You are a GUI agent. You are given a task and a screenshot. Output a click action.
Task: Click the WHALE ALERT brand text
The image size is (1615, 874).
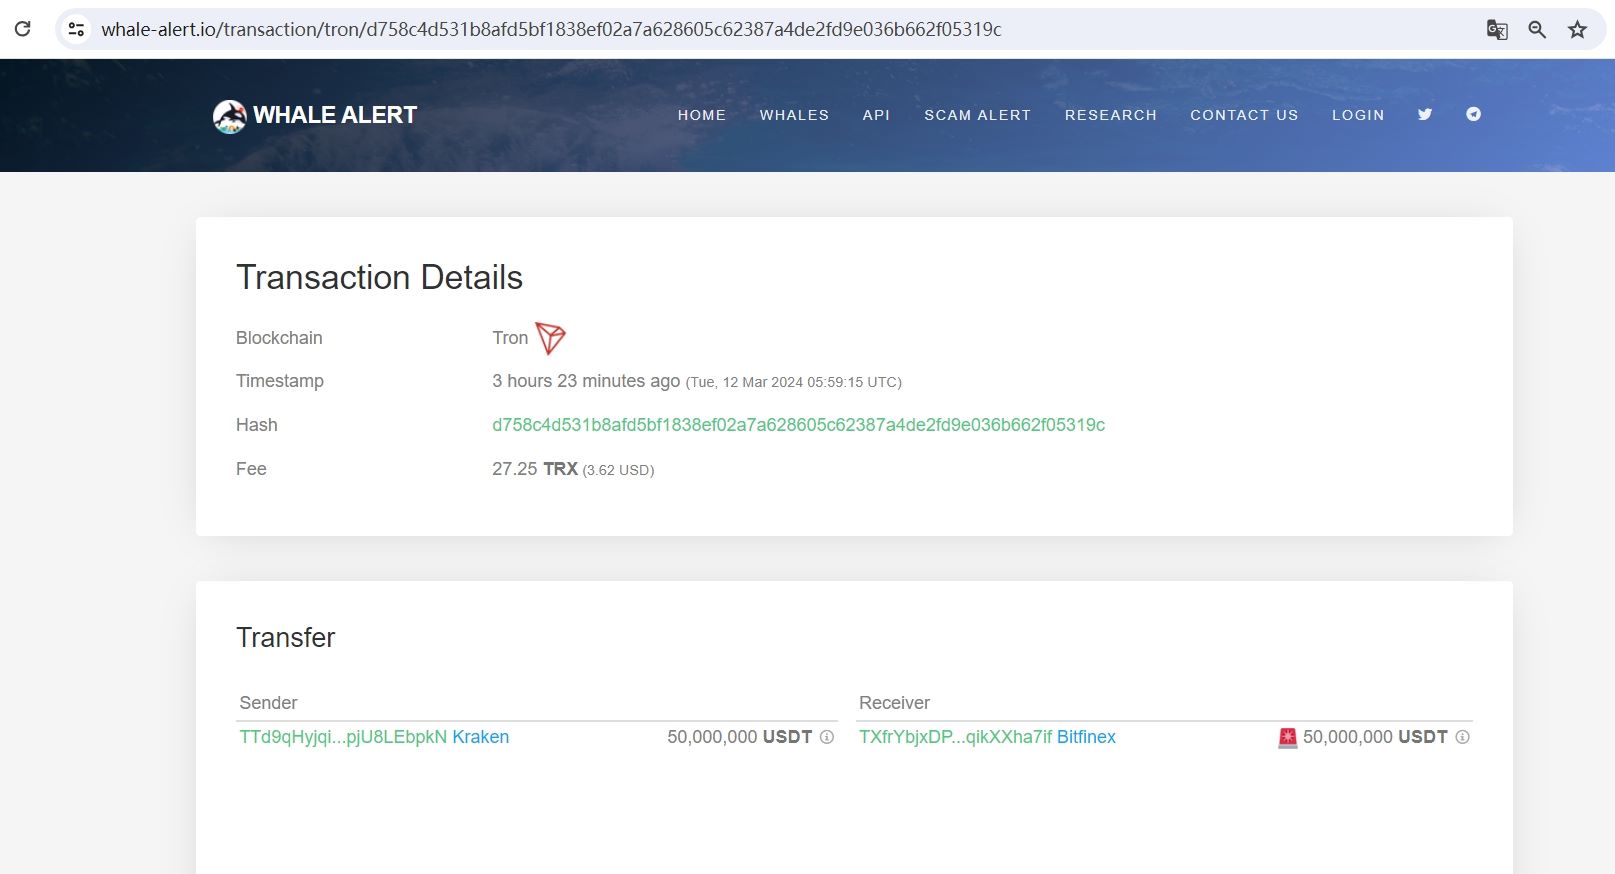tap(335, 115)
